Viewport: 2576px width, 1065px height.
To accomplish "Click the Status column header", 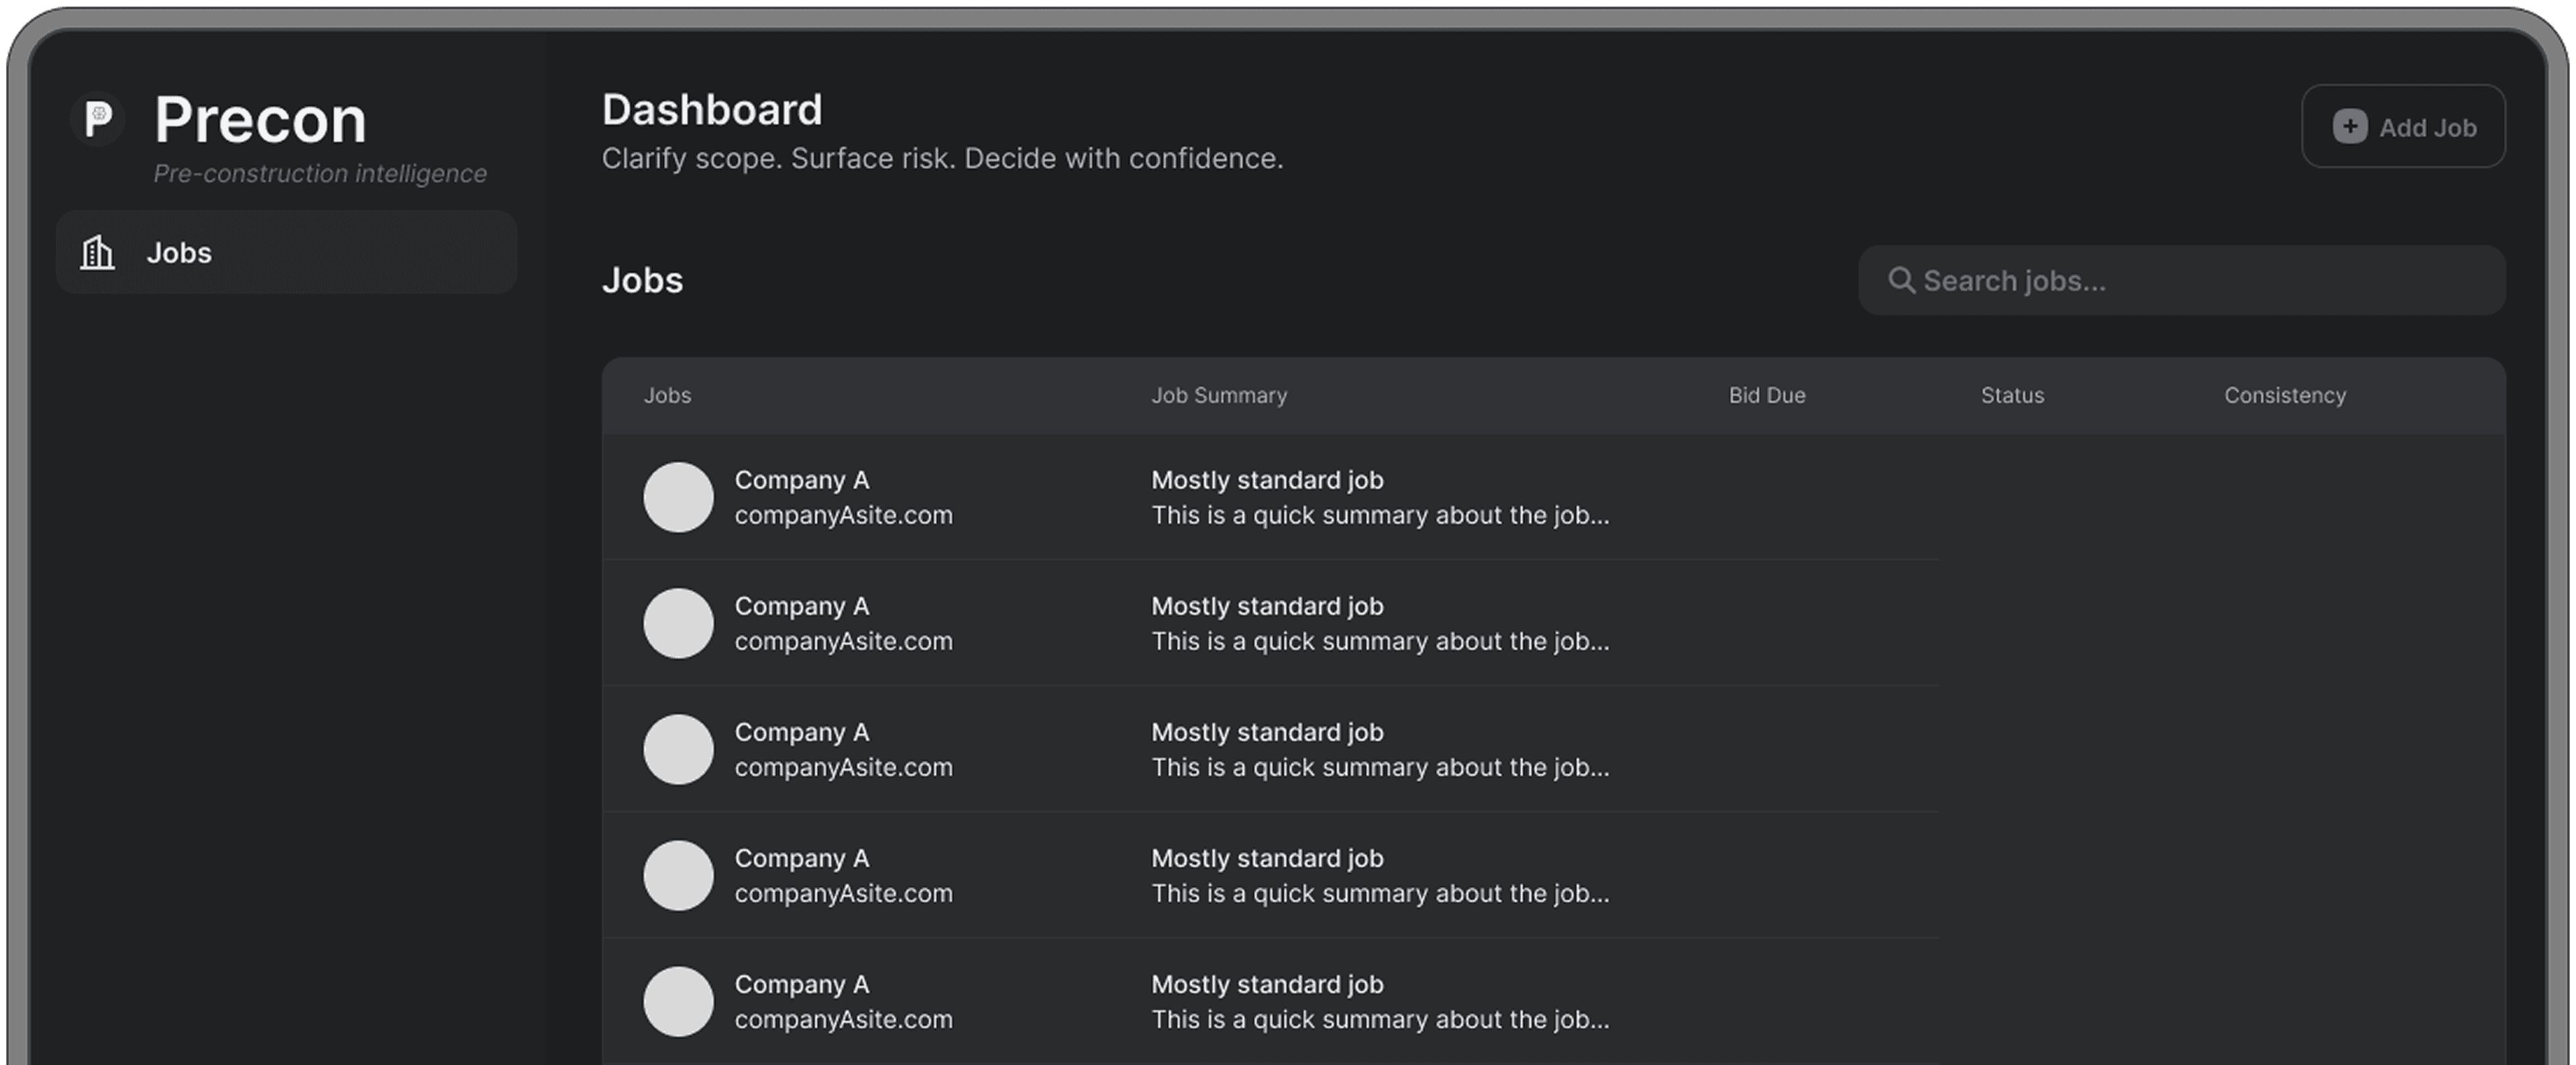I will (2012, 395).
